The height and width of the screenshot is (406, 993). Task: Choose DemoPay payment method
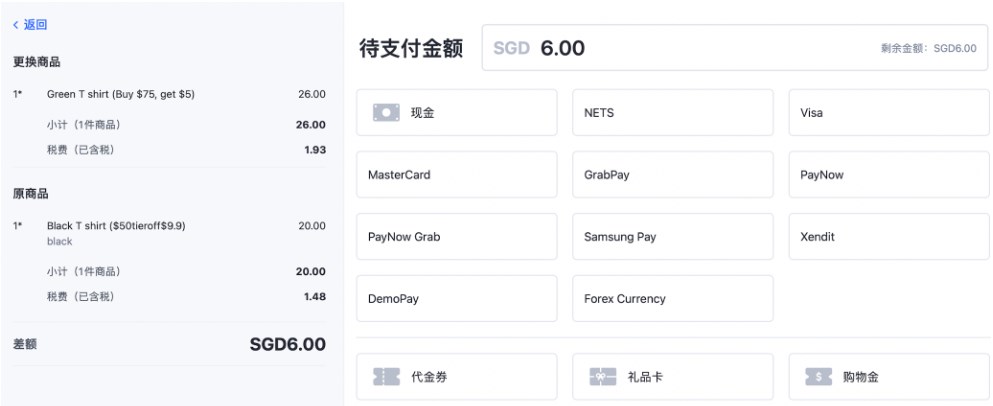point(456,299)
